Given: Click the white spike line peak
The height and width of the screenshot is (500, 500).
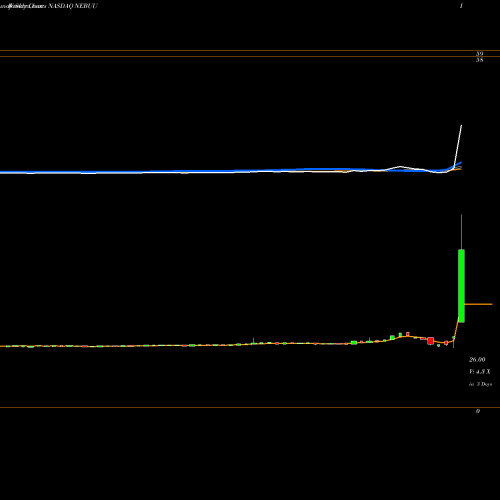Looking at the screenshot, I should (461, 126).
